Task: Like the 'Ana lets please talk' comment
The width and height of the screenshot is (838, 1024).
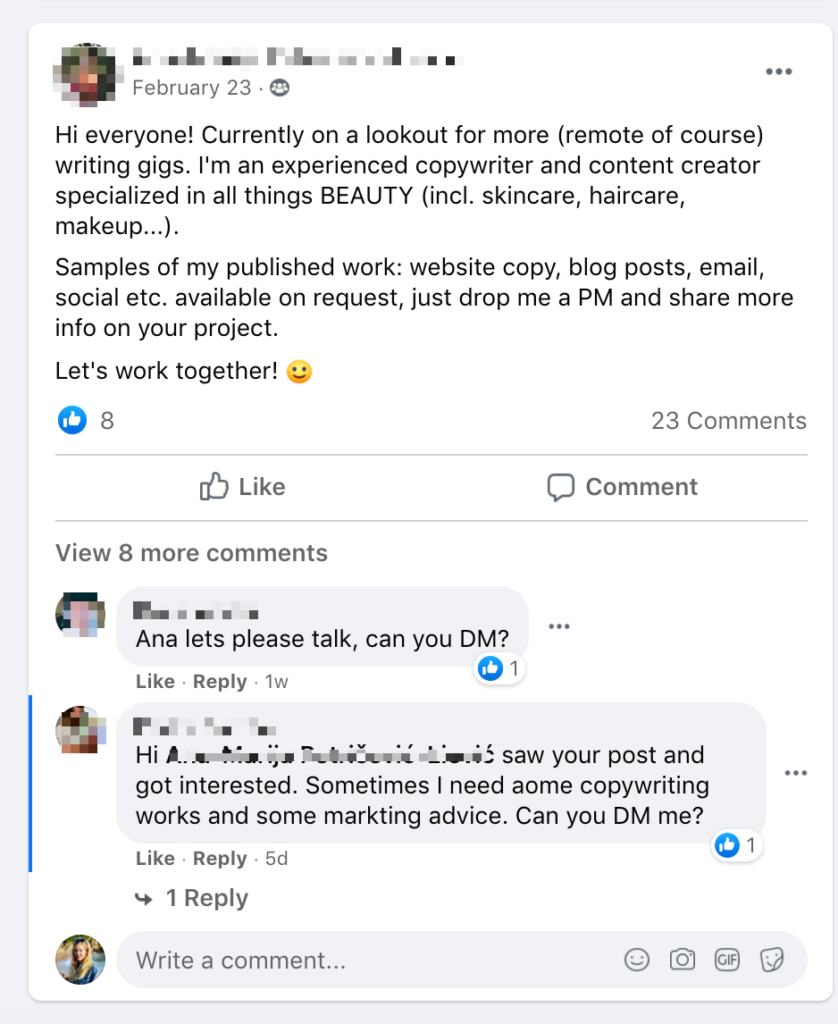Action: (155, 682)
